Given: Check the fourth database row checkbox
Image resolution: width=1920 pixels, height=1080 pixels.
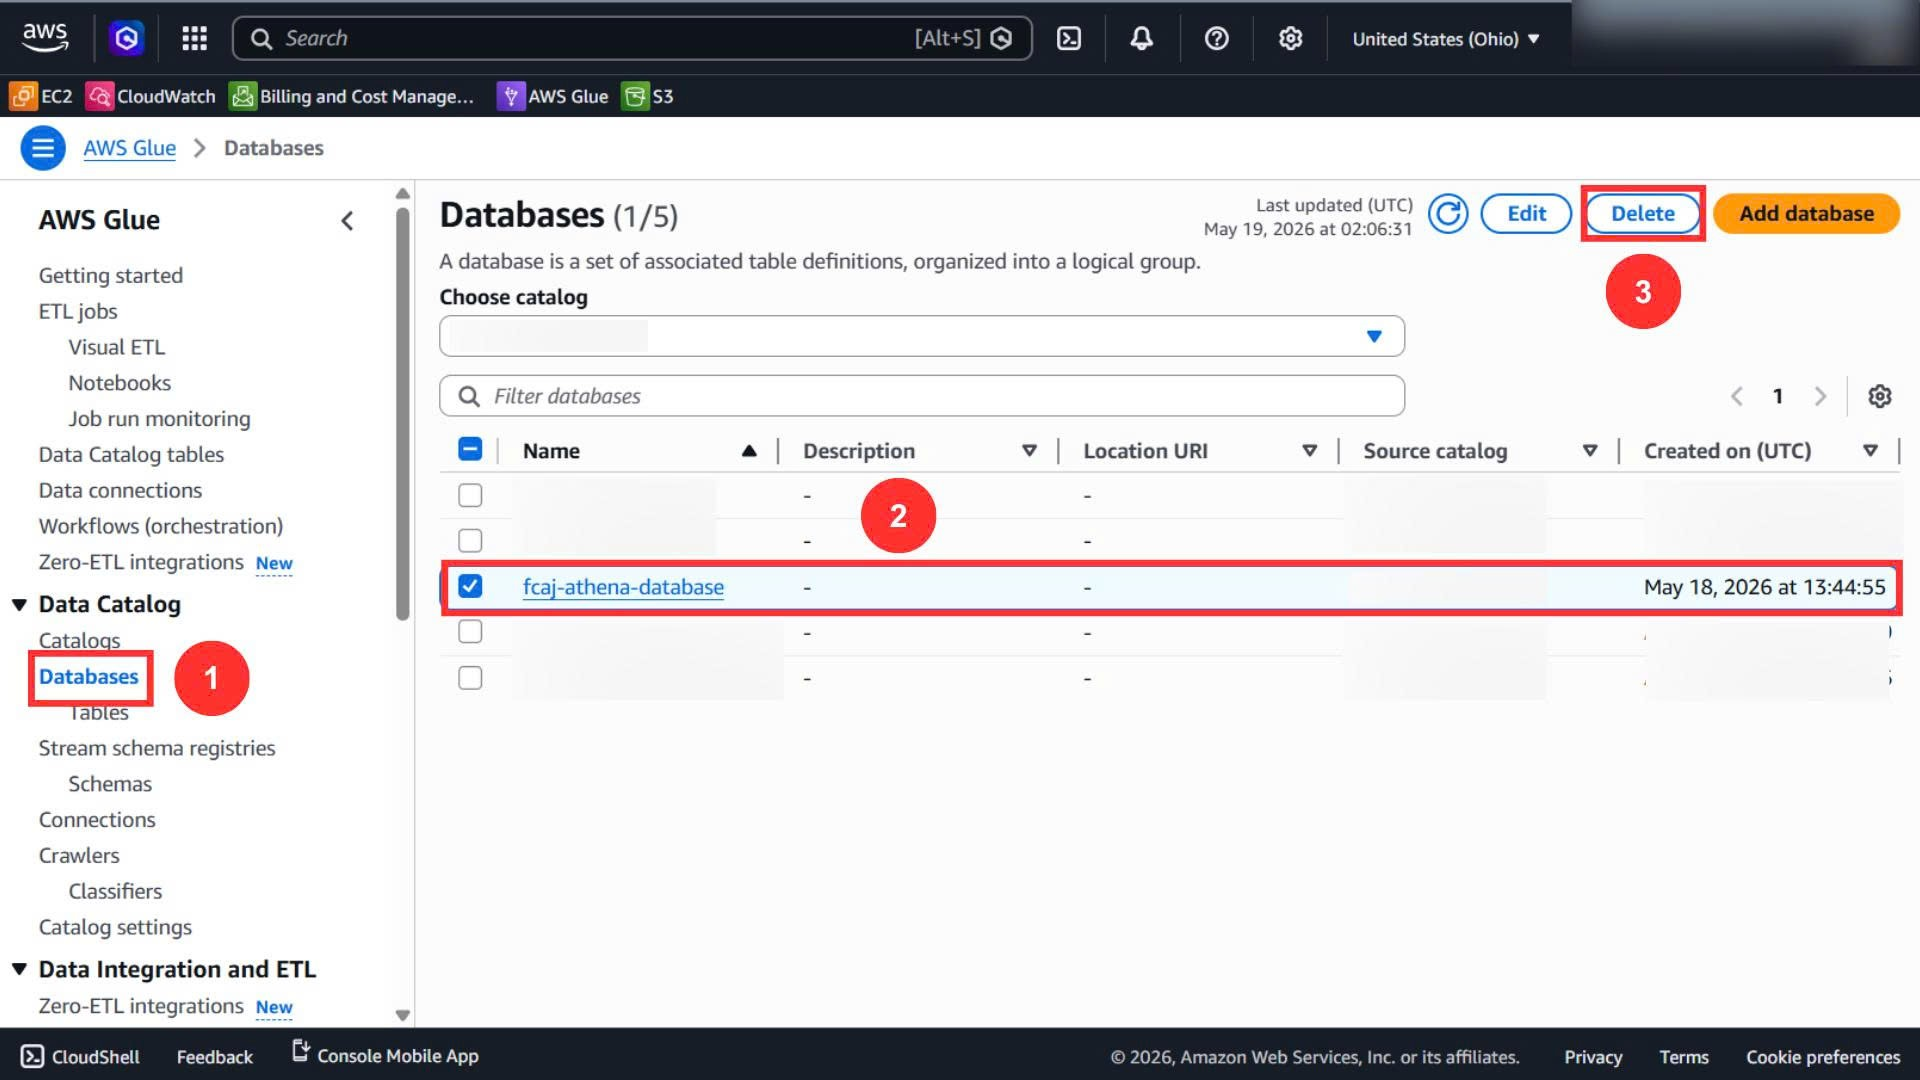Looking at the screenshot, I should 470,631.
